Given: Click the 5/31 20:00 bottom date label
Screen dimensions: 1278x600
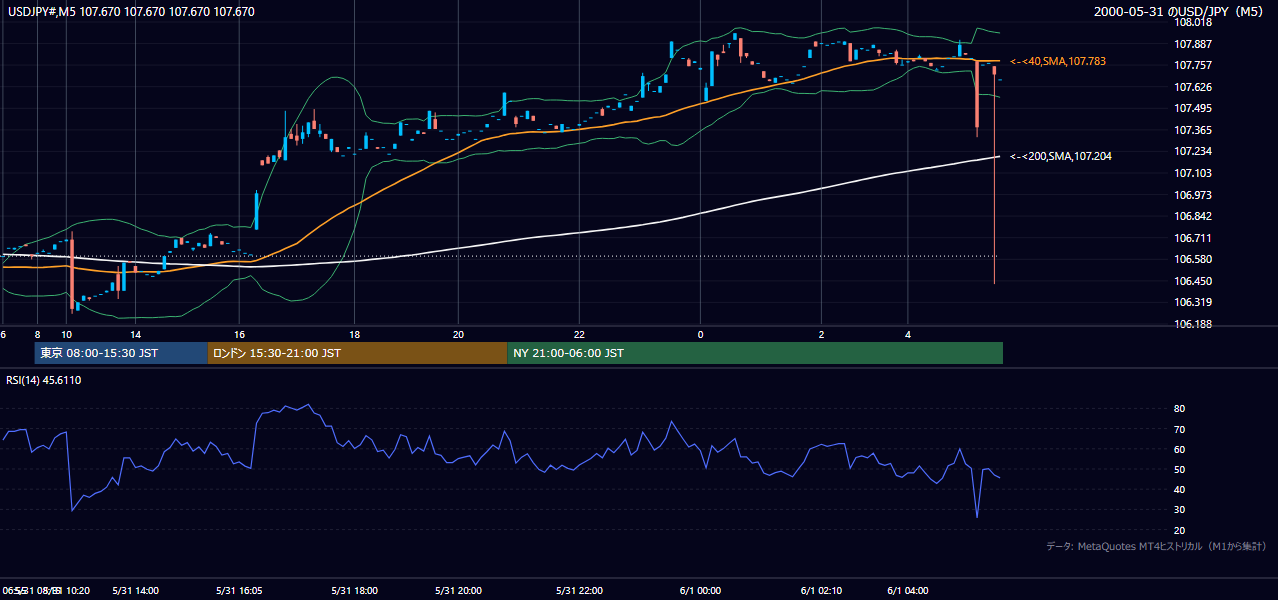Looking at the screenshot, I should [458, 590].
